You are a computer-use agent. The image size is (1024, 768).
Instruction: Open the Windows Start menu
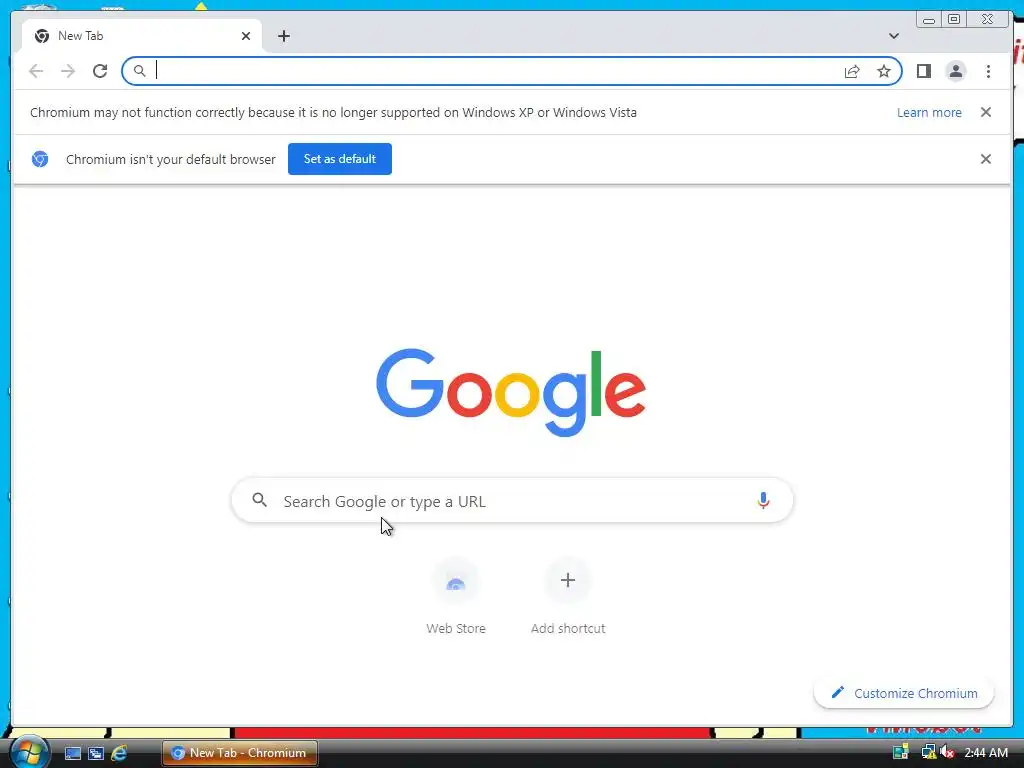pyautogui.click(x=28, y=752)
